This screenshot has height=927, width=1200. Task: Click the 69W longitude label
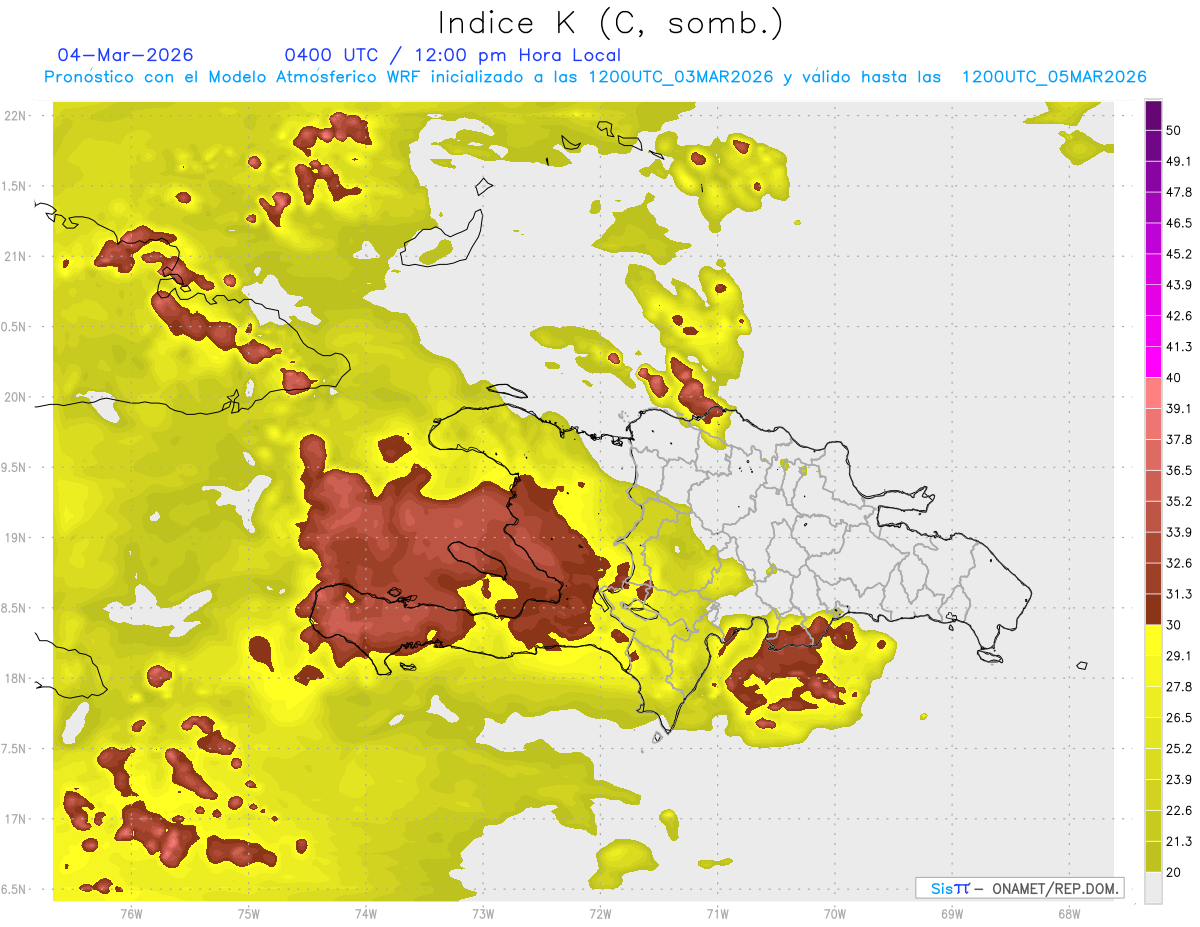tap(952, 913)
